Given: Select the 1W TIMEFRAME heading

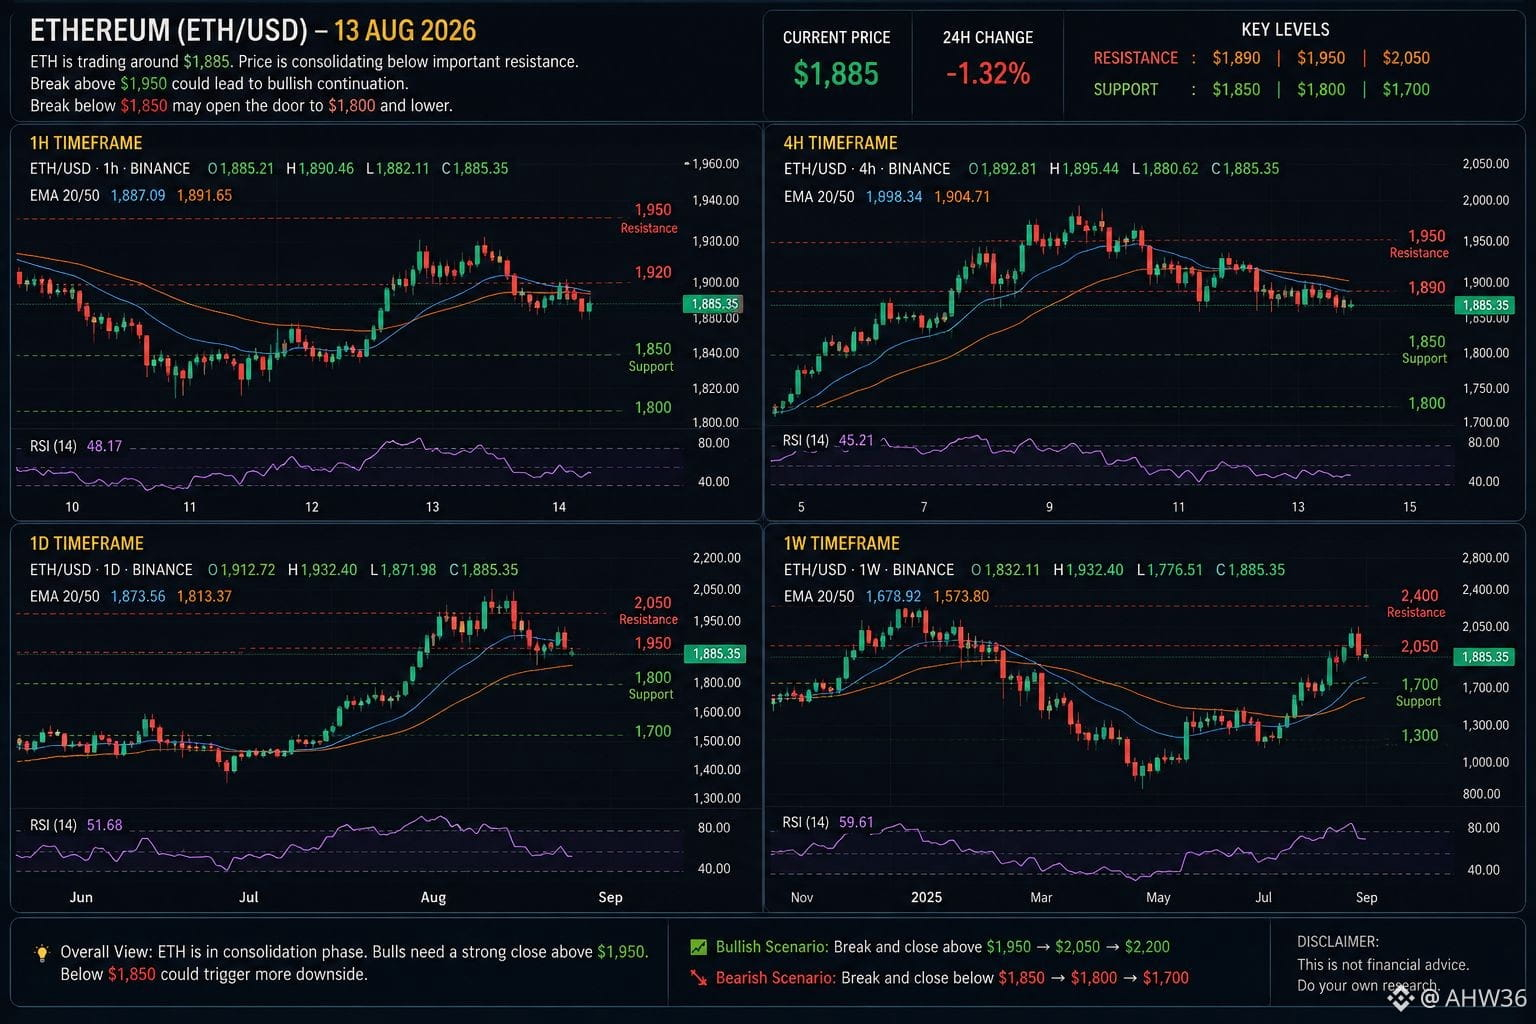Looking at the screenshot, I should point(841,543).
